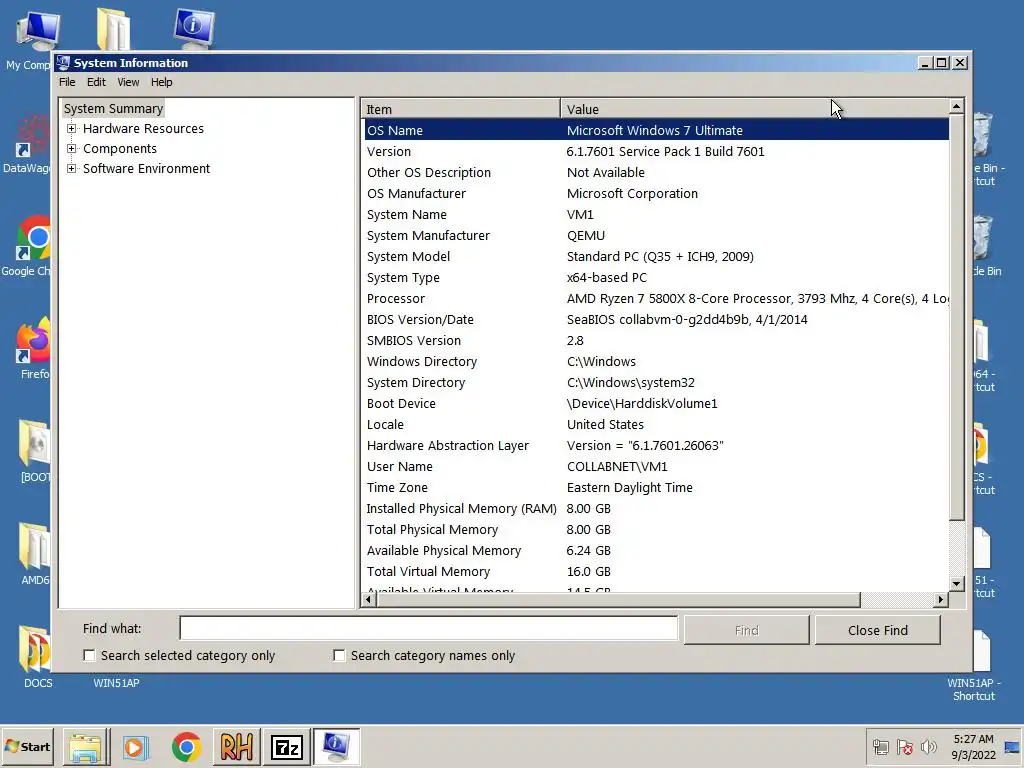Click the System Information title bar icon
Image resolution: width=1024 pixels, height=768 pixels.
tap(63, 63)
